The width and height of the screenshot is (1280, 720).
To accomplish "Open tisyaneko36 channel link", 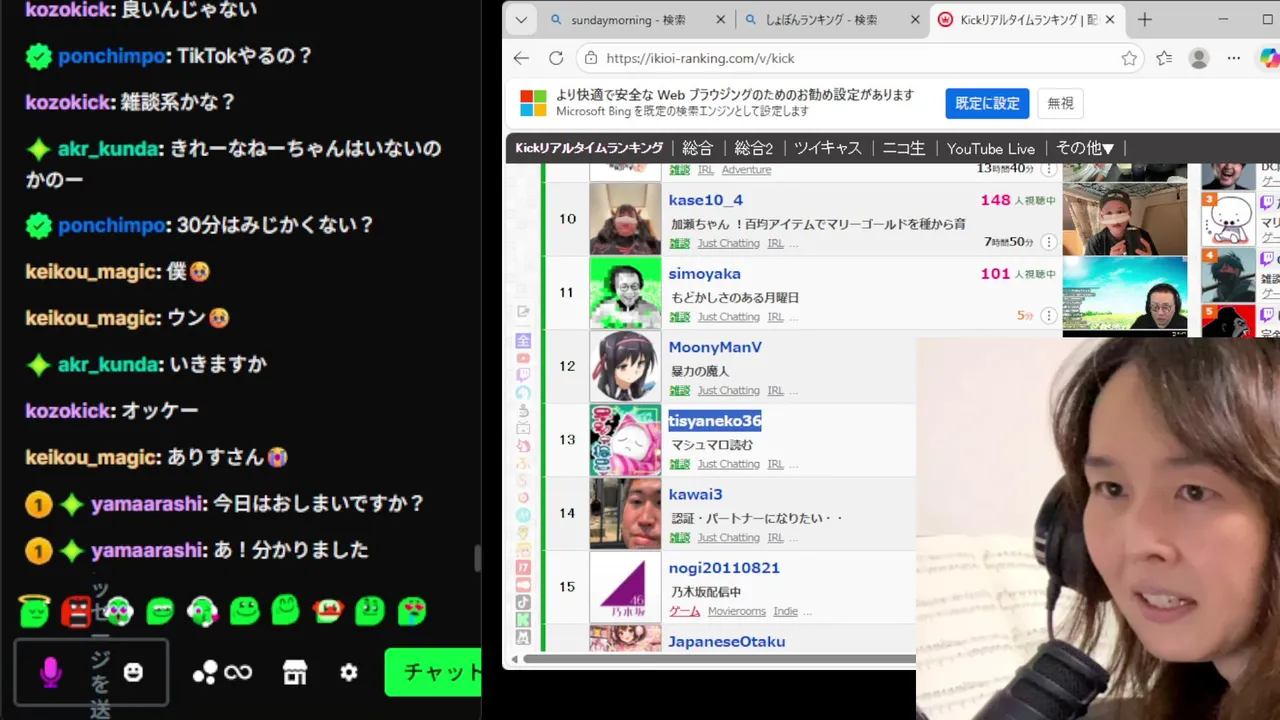I will click(x=715, y=421).
